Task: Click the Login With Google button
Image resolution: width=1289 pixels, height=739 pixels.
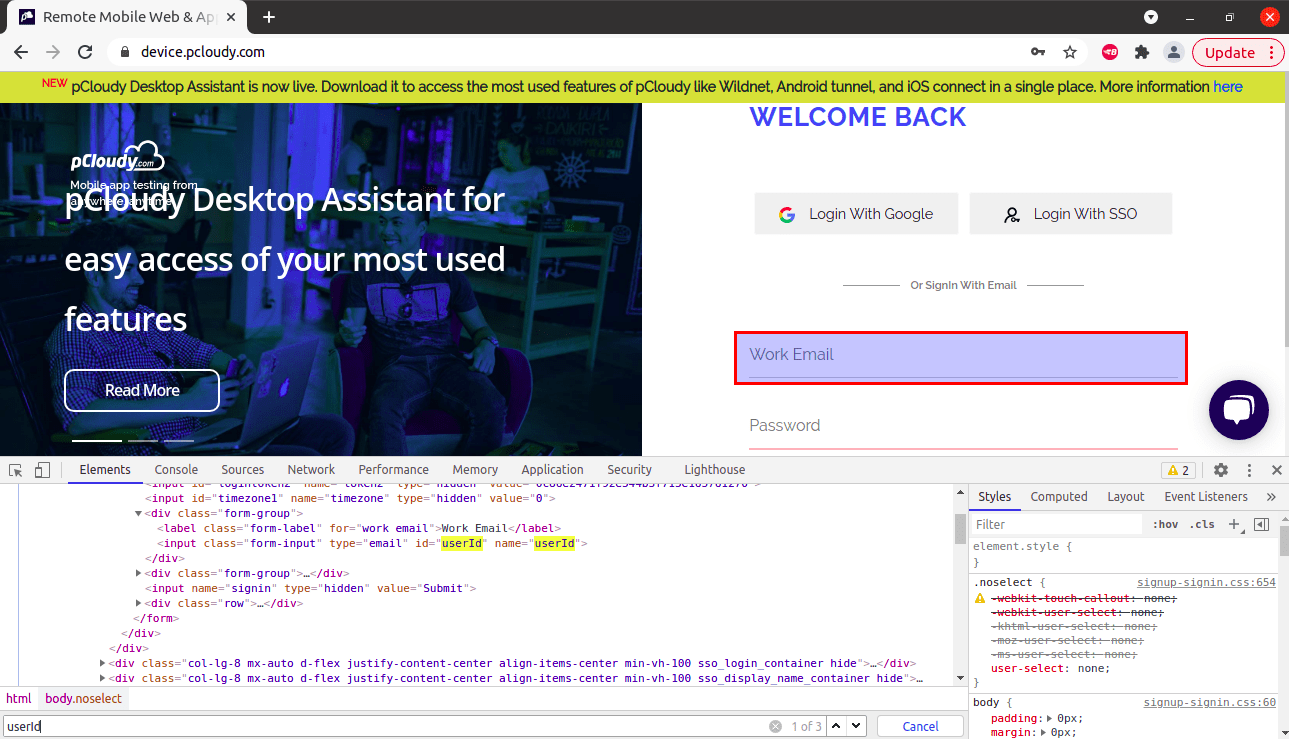Action: pos(856,214)
